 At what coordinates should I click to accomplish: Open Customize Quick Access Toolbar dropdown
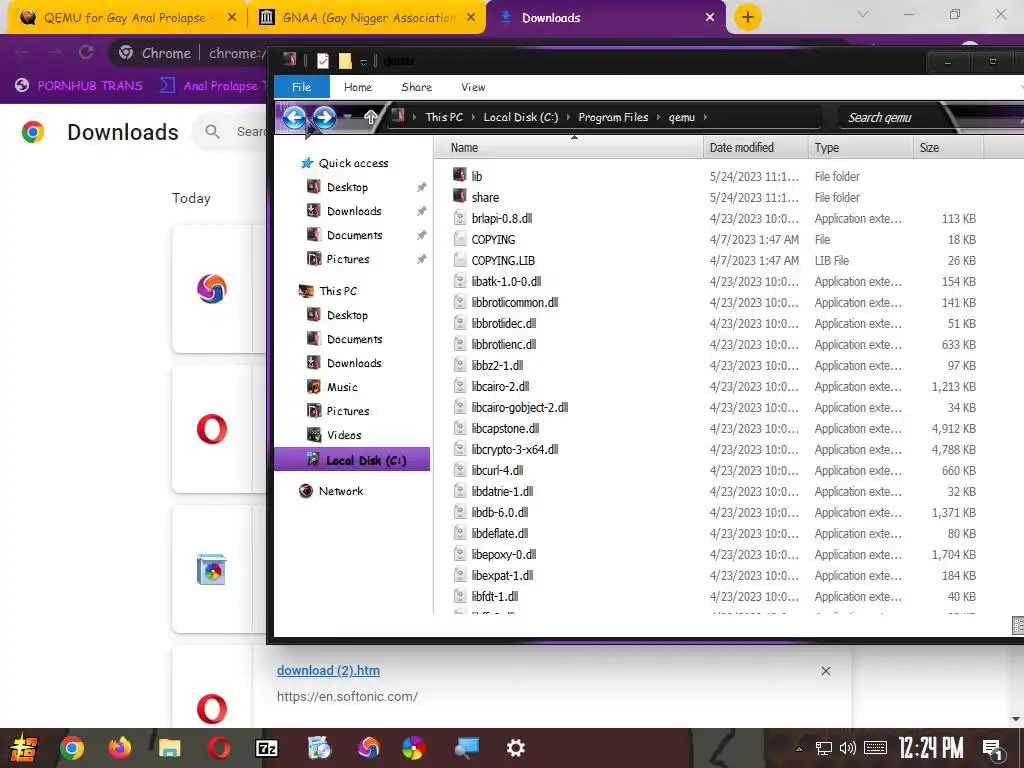pyautogui.click(x=363, y=62)
